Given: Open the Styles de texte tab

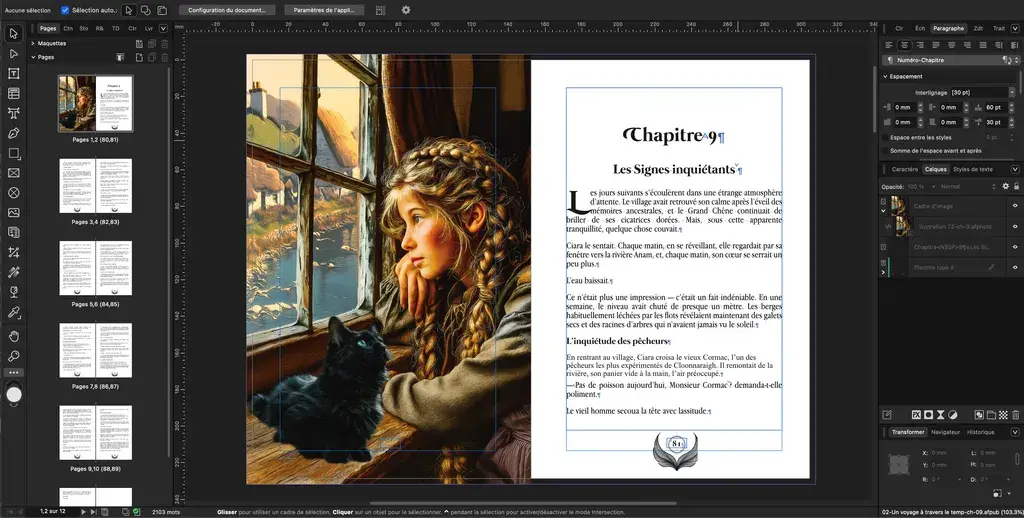Looking at the screenshot, I should [973, 169].
